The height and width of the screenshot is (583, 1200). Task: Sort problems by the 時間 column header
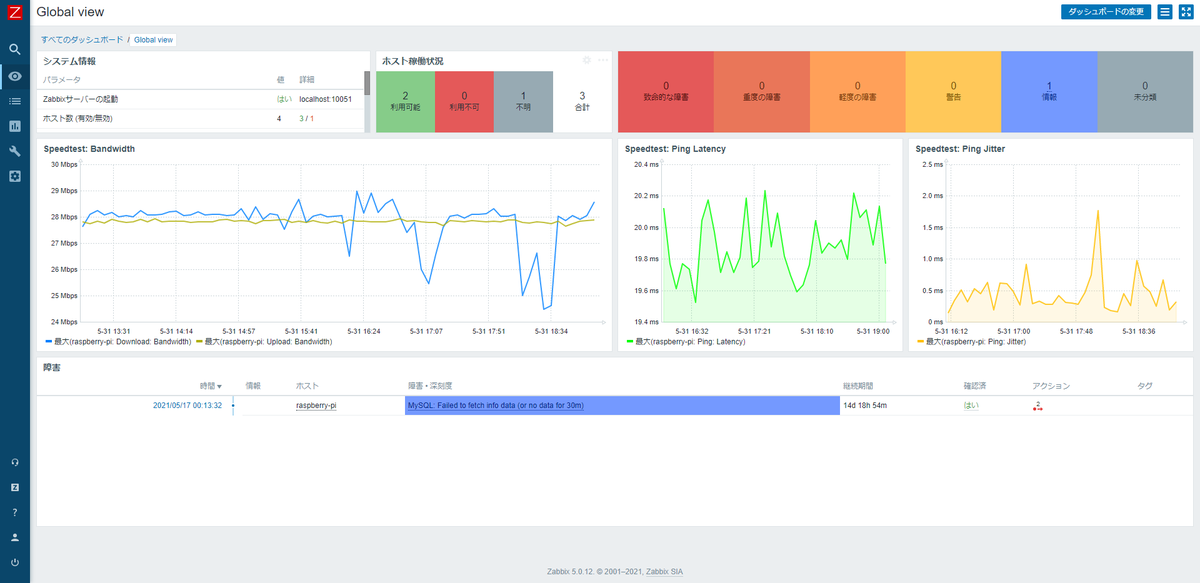pyautogui.click(x=210, y=385)
